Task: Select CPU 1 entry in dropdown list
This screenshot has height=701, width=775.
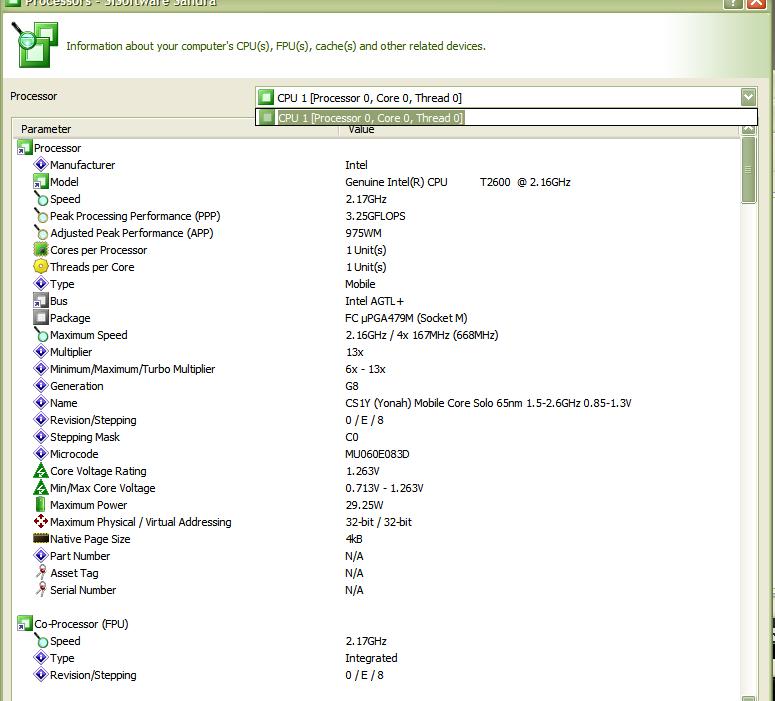Action: pos(506,118)
